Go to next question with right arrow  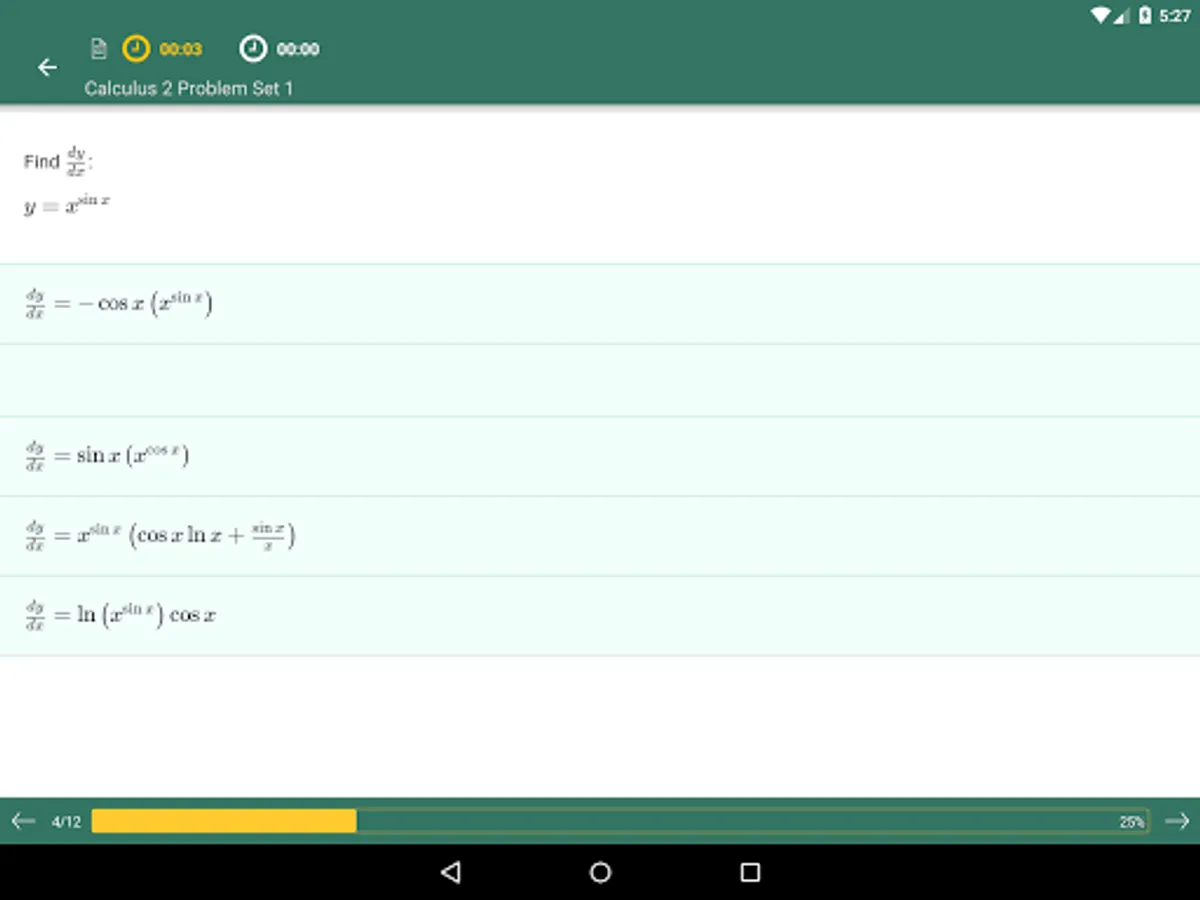[1177, 821]
